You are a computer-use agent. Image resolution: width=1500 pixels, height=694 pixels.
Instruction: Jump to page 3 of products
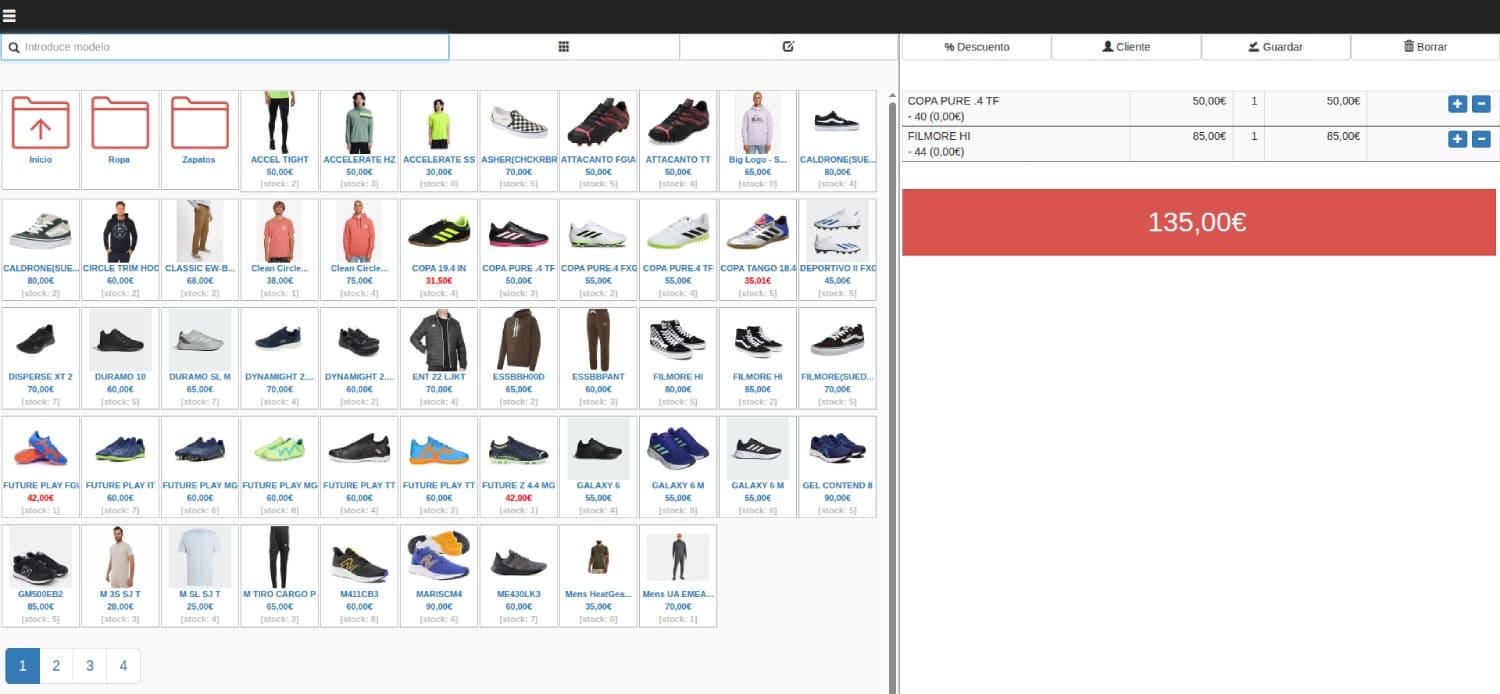point(90,666)
